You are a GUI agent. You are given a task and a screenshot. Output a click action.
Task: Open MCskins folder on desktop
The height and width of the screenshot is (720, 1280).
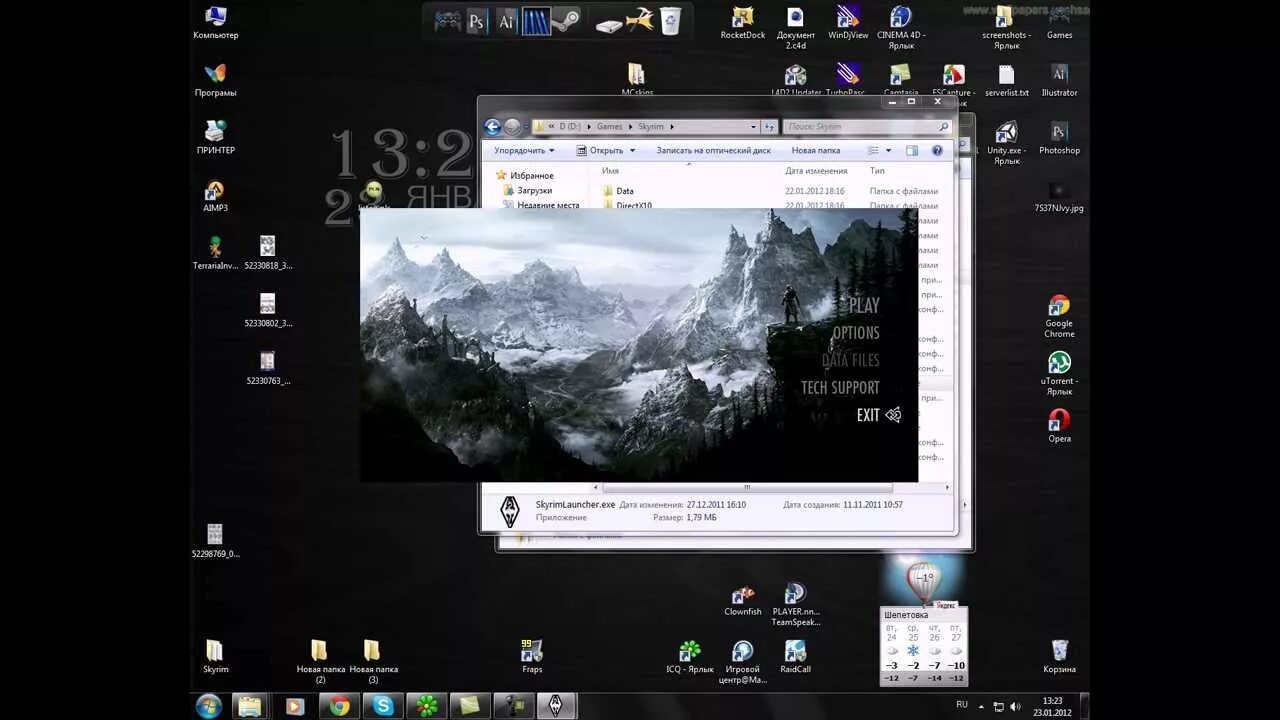click(x=637, y=80)
